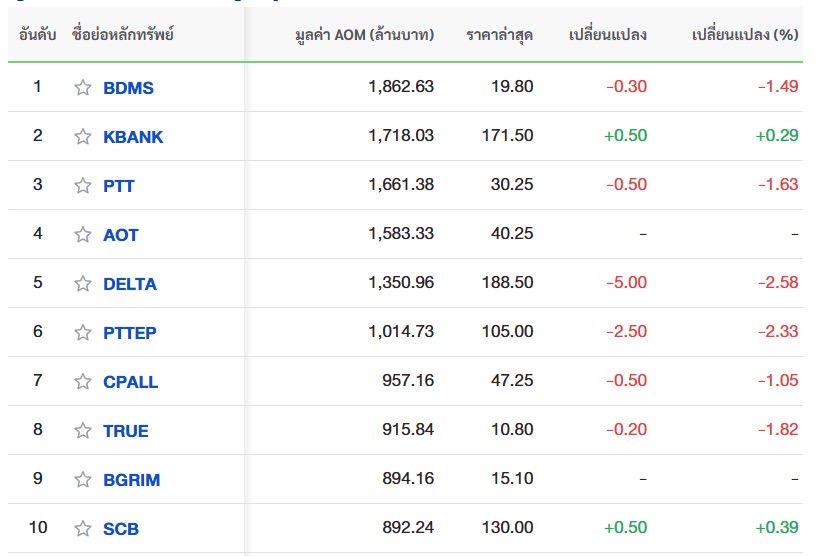
Task: Click the ชื่อย่อหลักทรัพย์ column header
Action: 123,35
